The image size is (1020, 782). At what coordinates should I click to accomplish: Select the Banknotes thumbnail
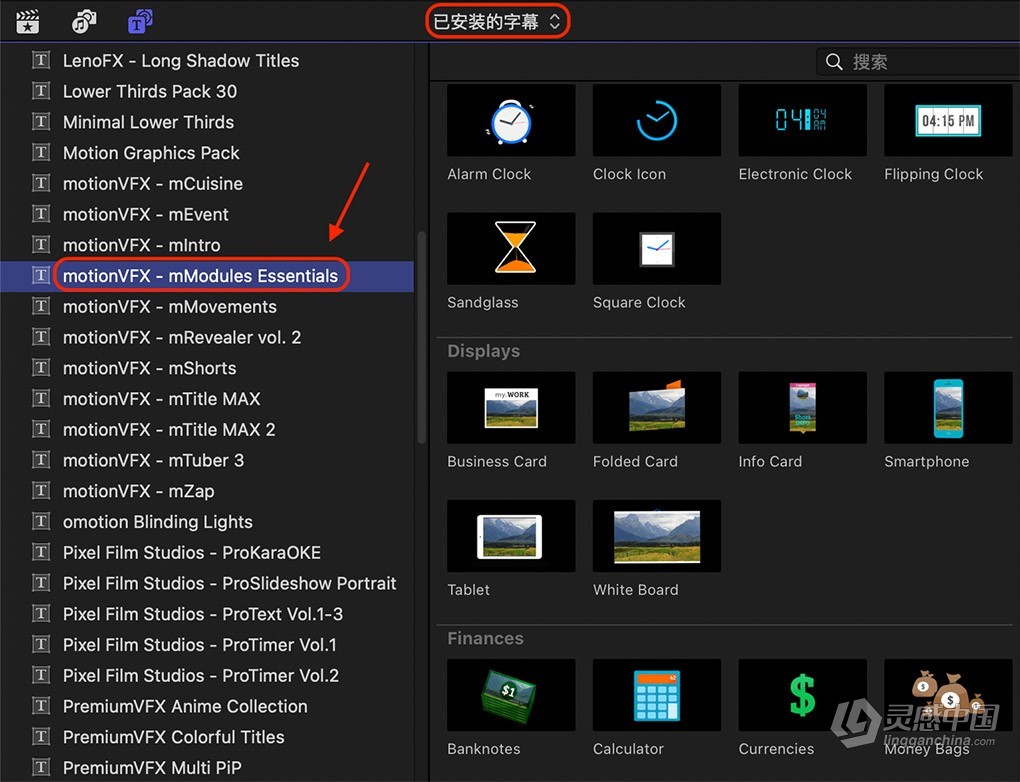click(x=511, y=695)
